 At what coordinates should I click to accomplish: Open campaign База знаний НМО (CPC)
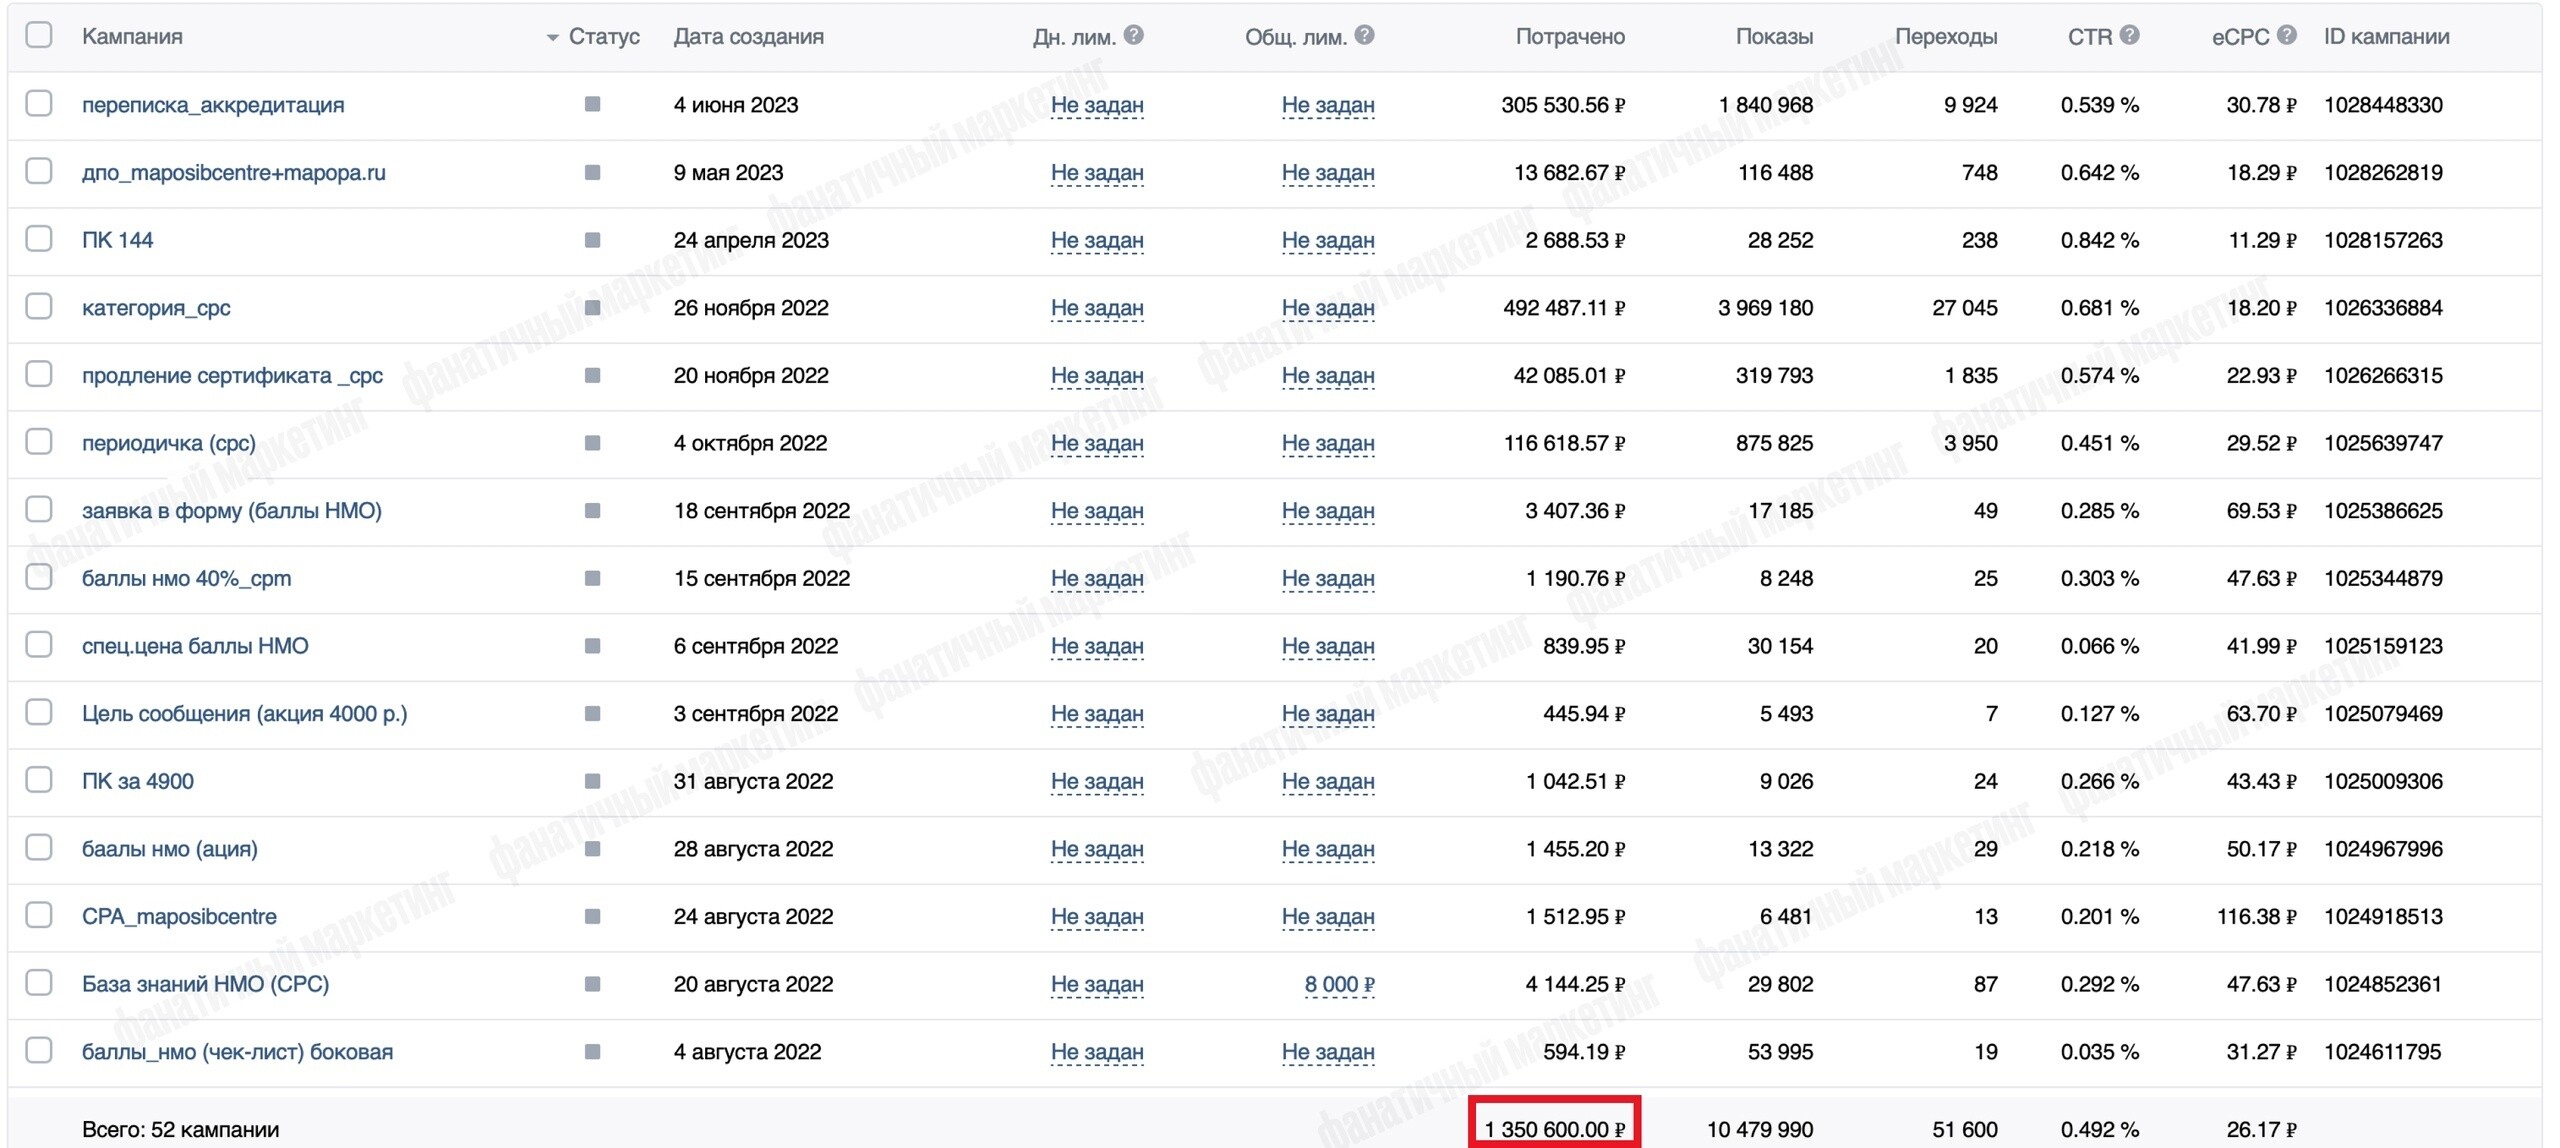point(205,984)
